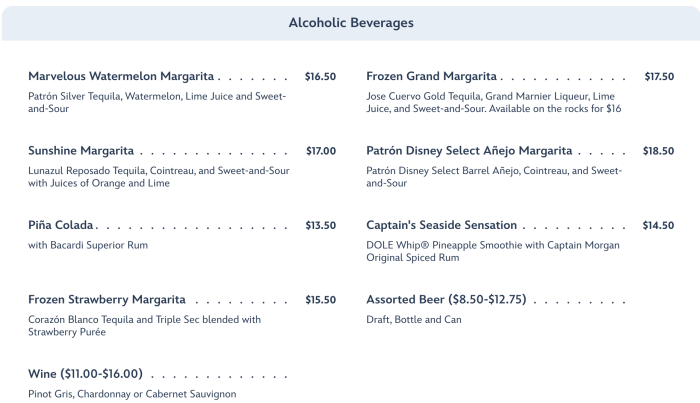Select the Wine ($11.00-$16.00) heading
The image size is (700, 403).
click(86, 374)
